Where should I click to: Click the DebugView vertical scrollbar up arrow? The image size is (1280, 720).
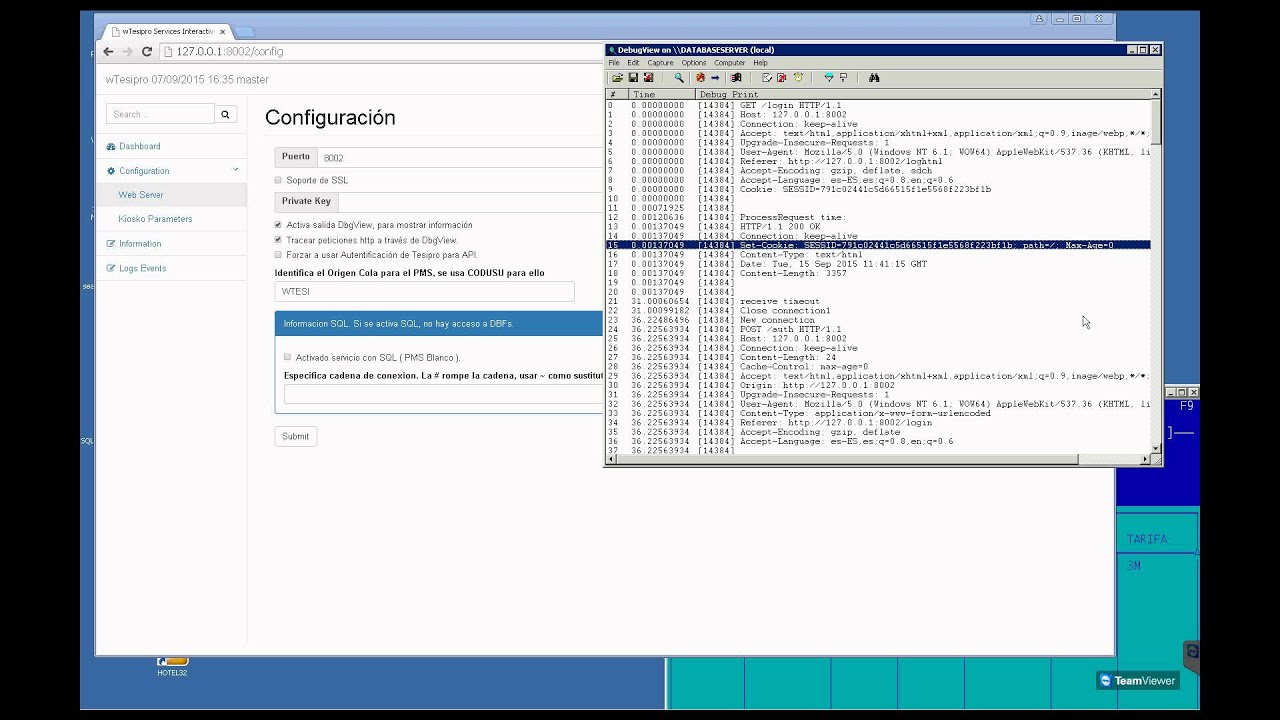tap(1156, 94)
